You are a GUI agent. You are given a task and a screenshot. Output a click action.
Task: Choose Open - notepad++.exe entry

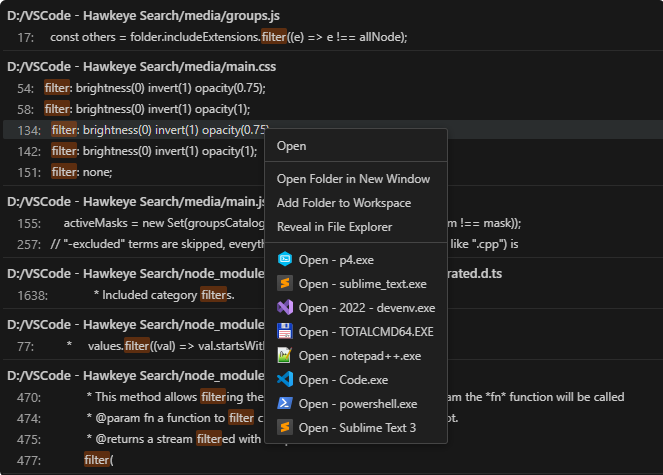[x=356, y=356]
